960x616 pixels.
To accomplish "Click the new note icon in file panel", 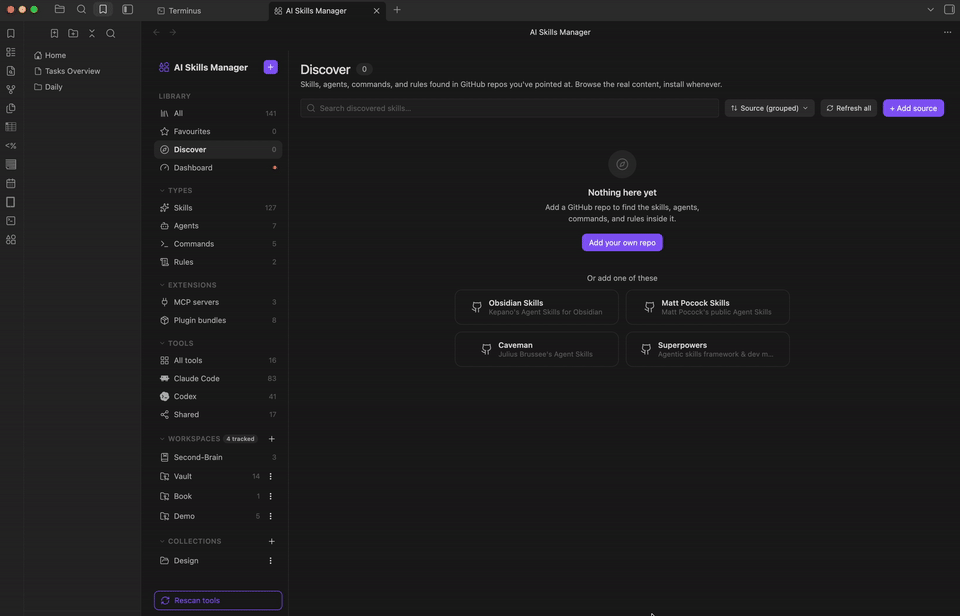I will point(54,34).
